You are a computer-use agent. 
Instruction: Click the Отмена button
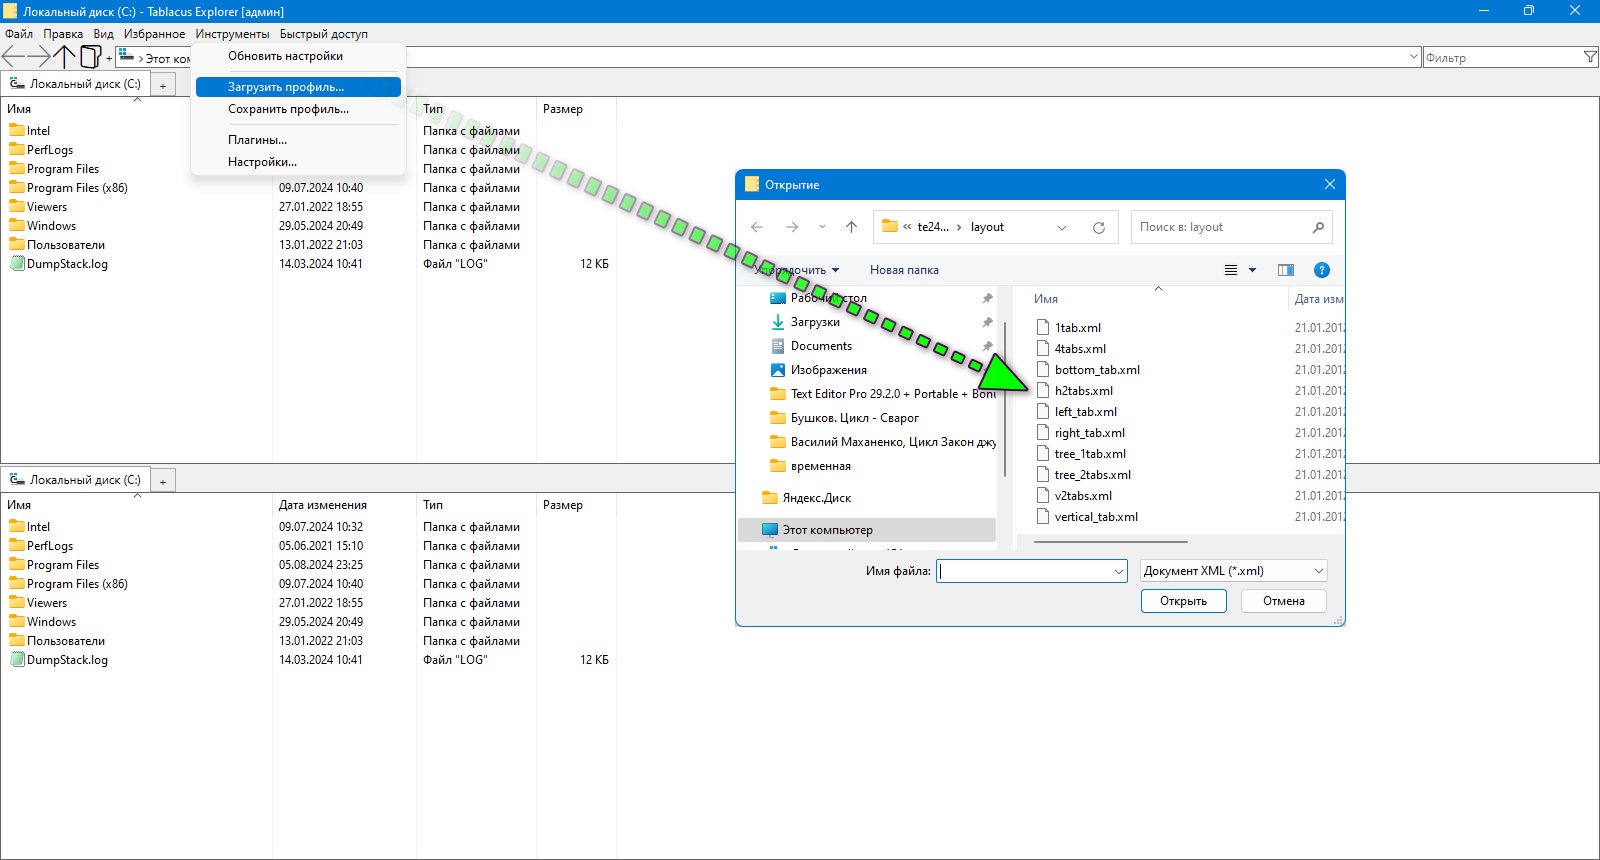coord(1283,601)
